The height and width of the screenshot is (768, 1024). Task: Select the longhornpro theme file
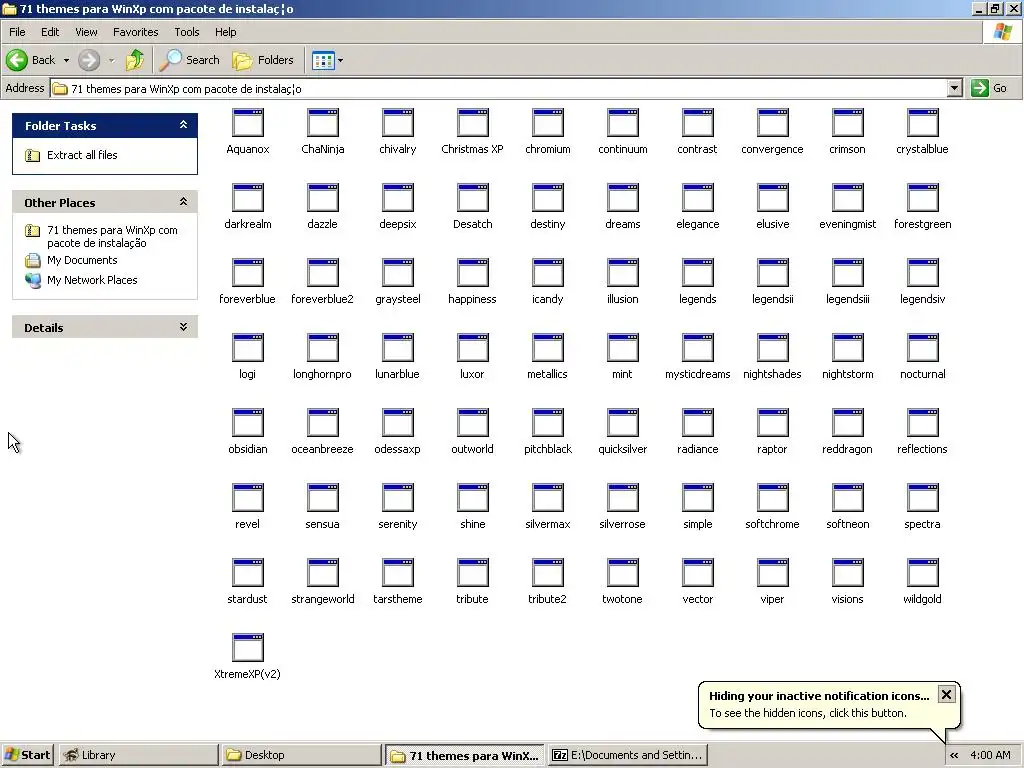(x=323, y=357)
